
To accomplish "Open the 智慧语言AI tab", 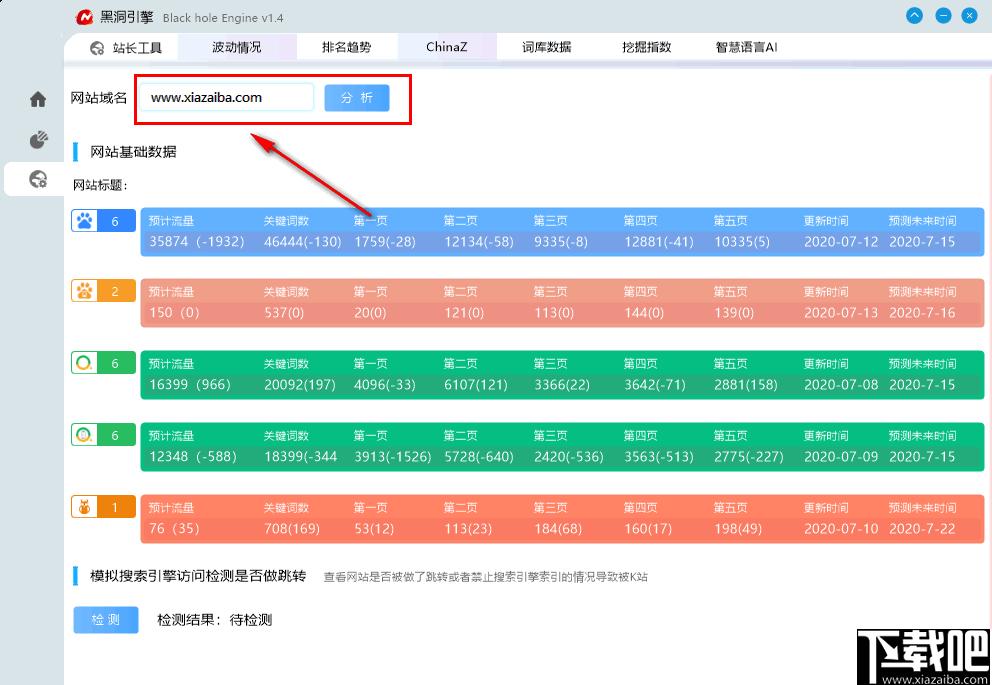I will 747,47.
